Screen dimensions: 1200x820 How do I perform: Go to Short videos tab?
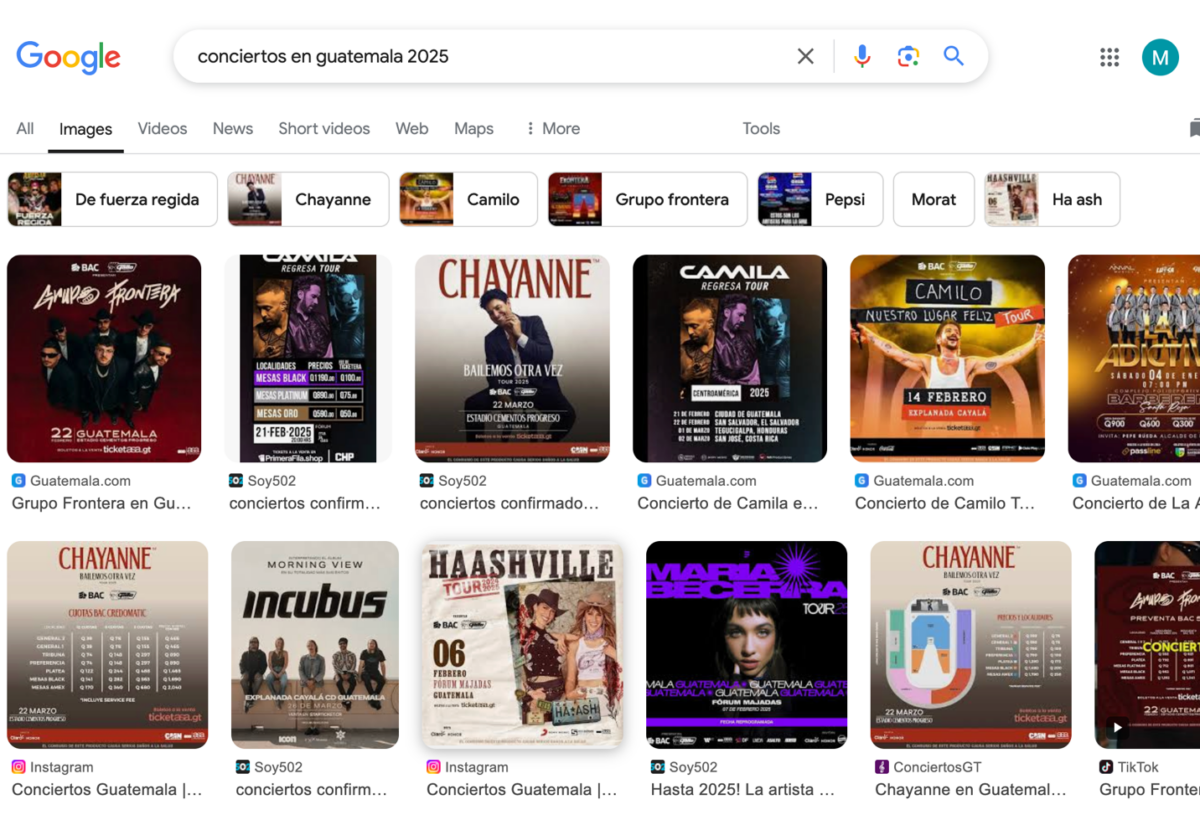(x=324, y=128)
